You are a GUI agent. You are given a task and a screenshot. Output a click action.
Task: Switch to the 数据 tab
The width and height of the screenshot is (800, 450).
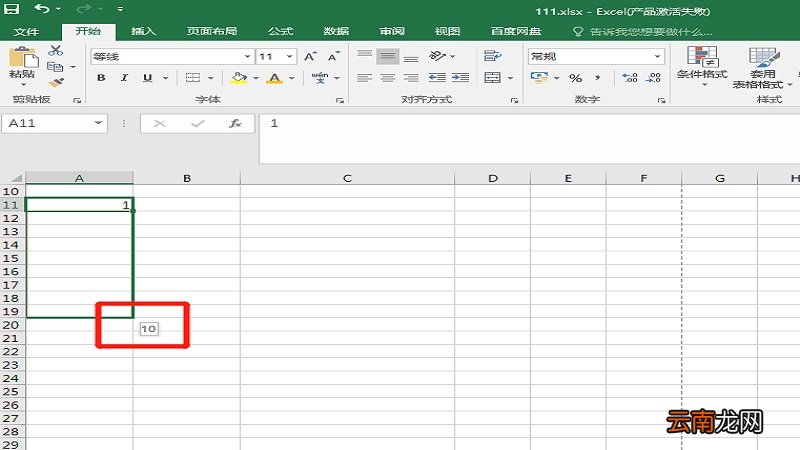click(x=336, y=31)
